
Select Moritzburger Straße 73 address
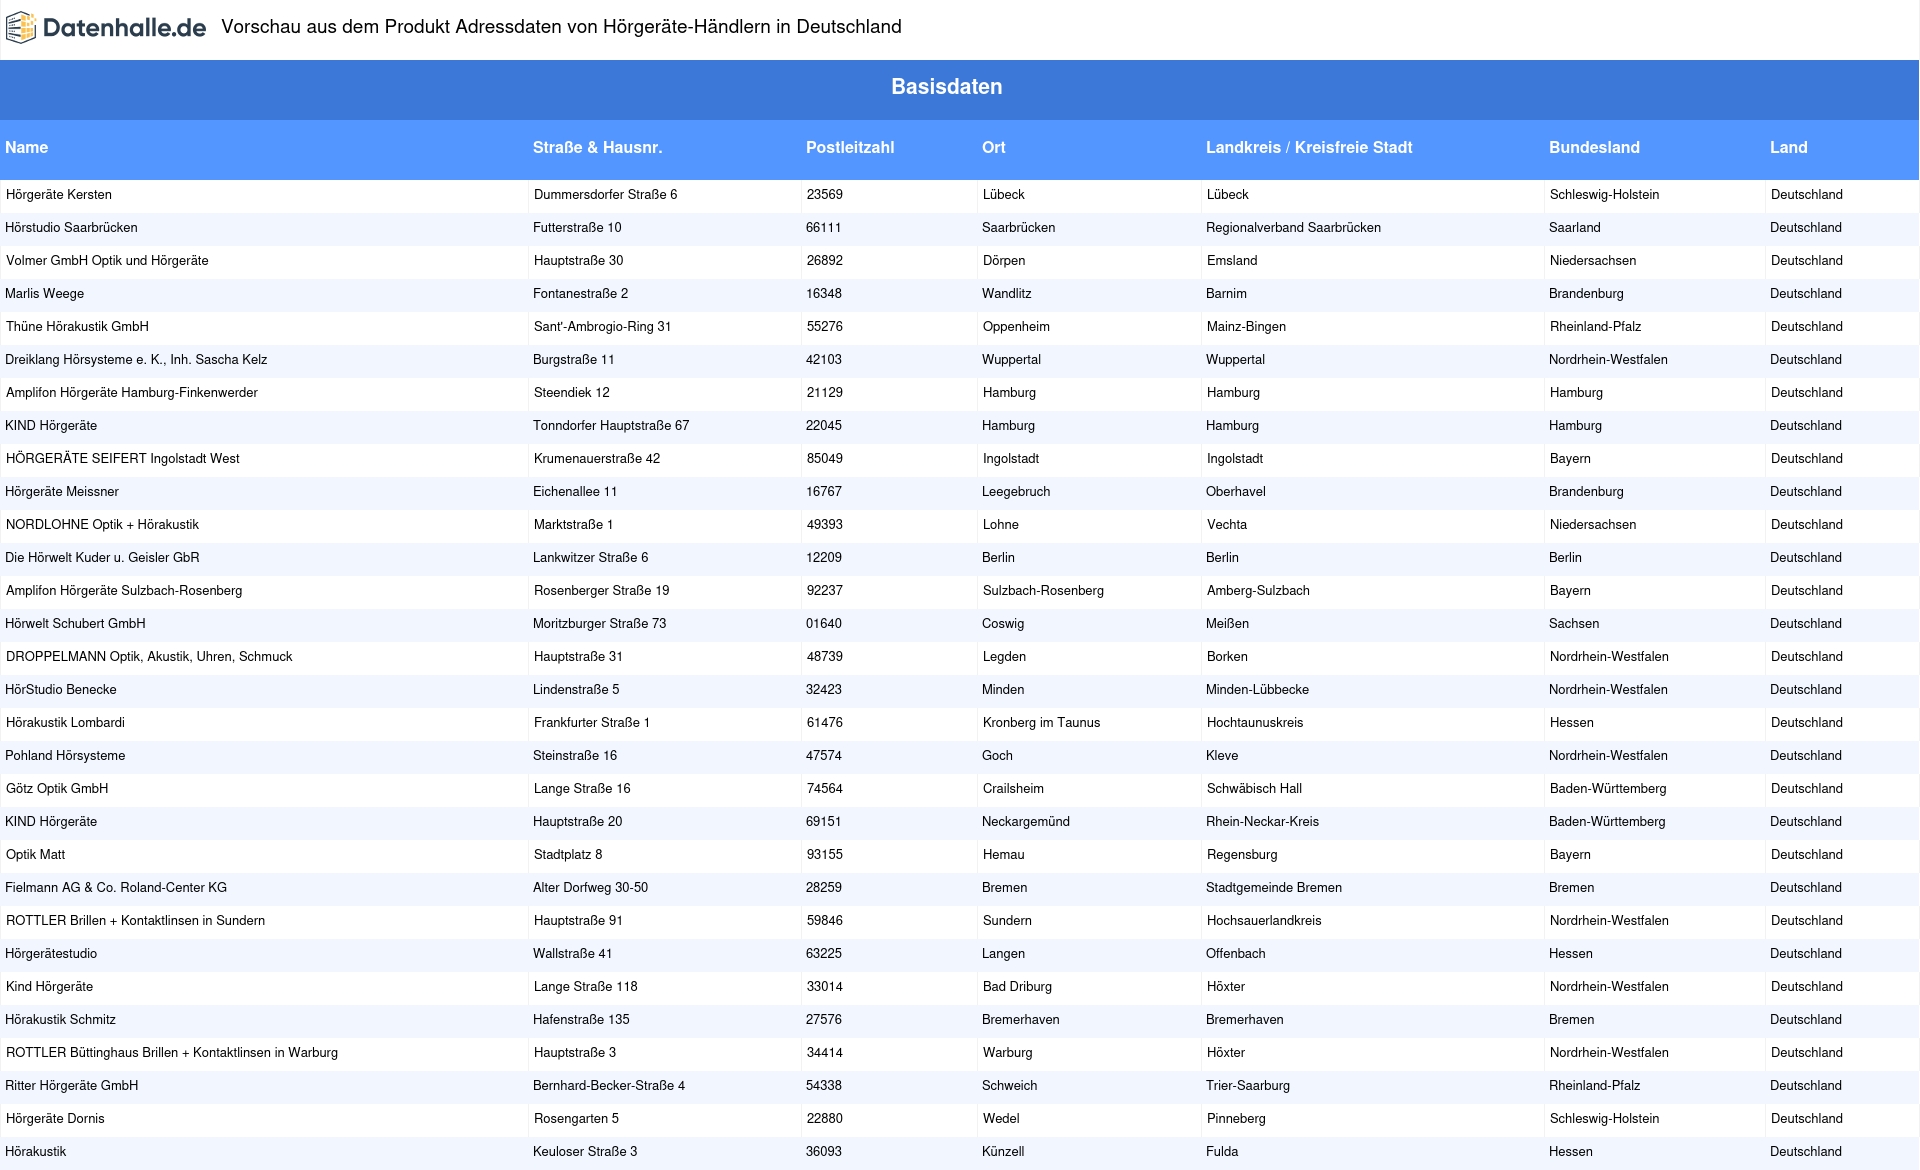tap(600, 624)
